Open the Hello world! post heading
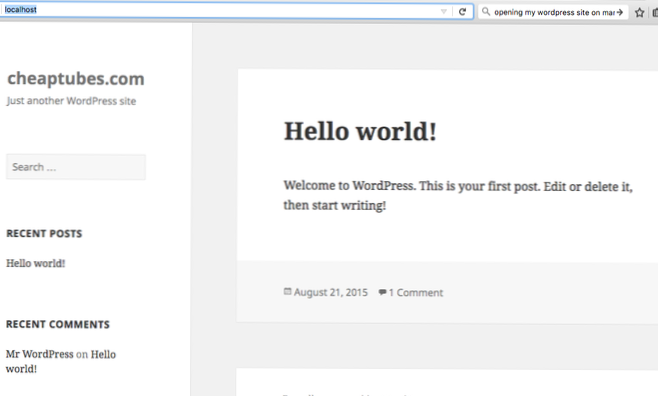658x396 pixels. click(x=360, y=131)
